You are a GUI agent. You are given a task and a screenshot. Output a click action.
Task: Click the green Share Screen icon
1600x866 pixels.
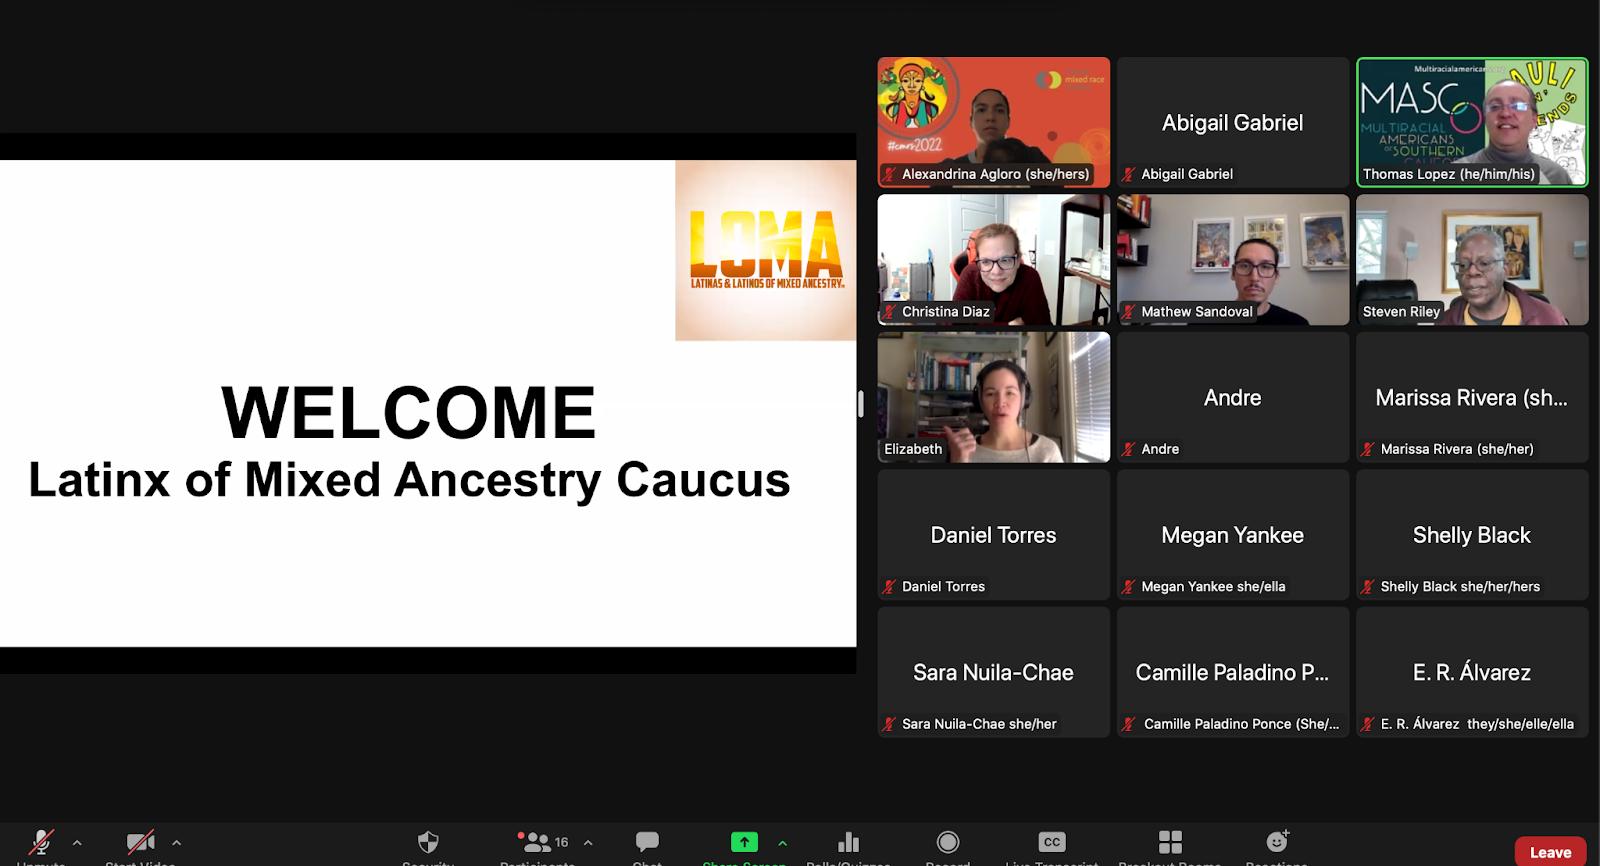pyautogui.click(x=744, y=843)
